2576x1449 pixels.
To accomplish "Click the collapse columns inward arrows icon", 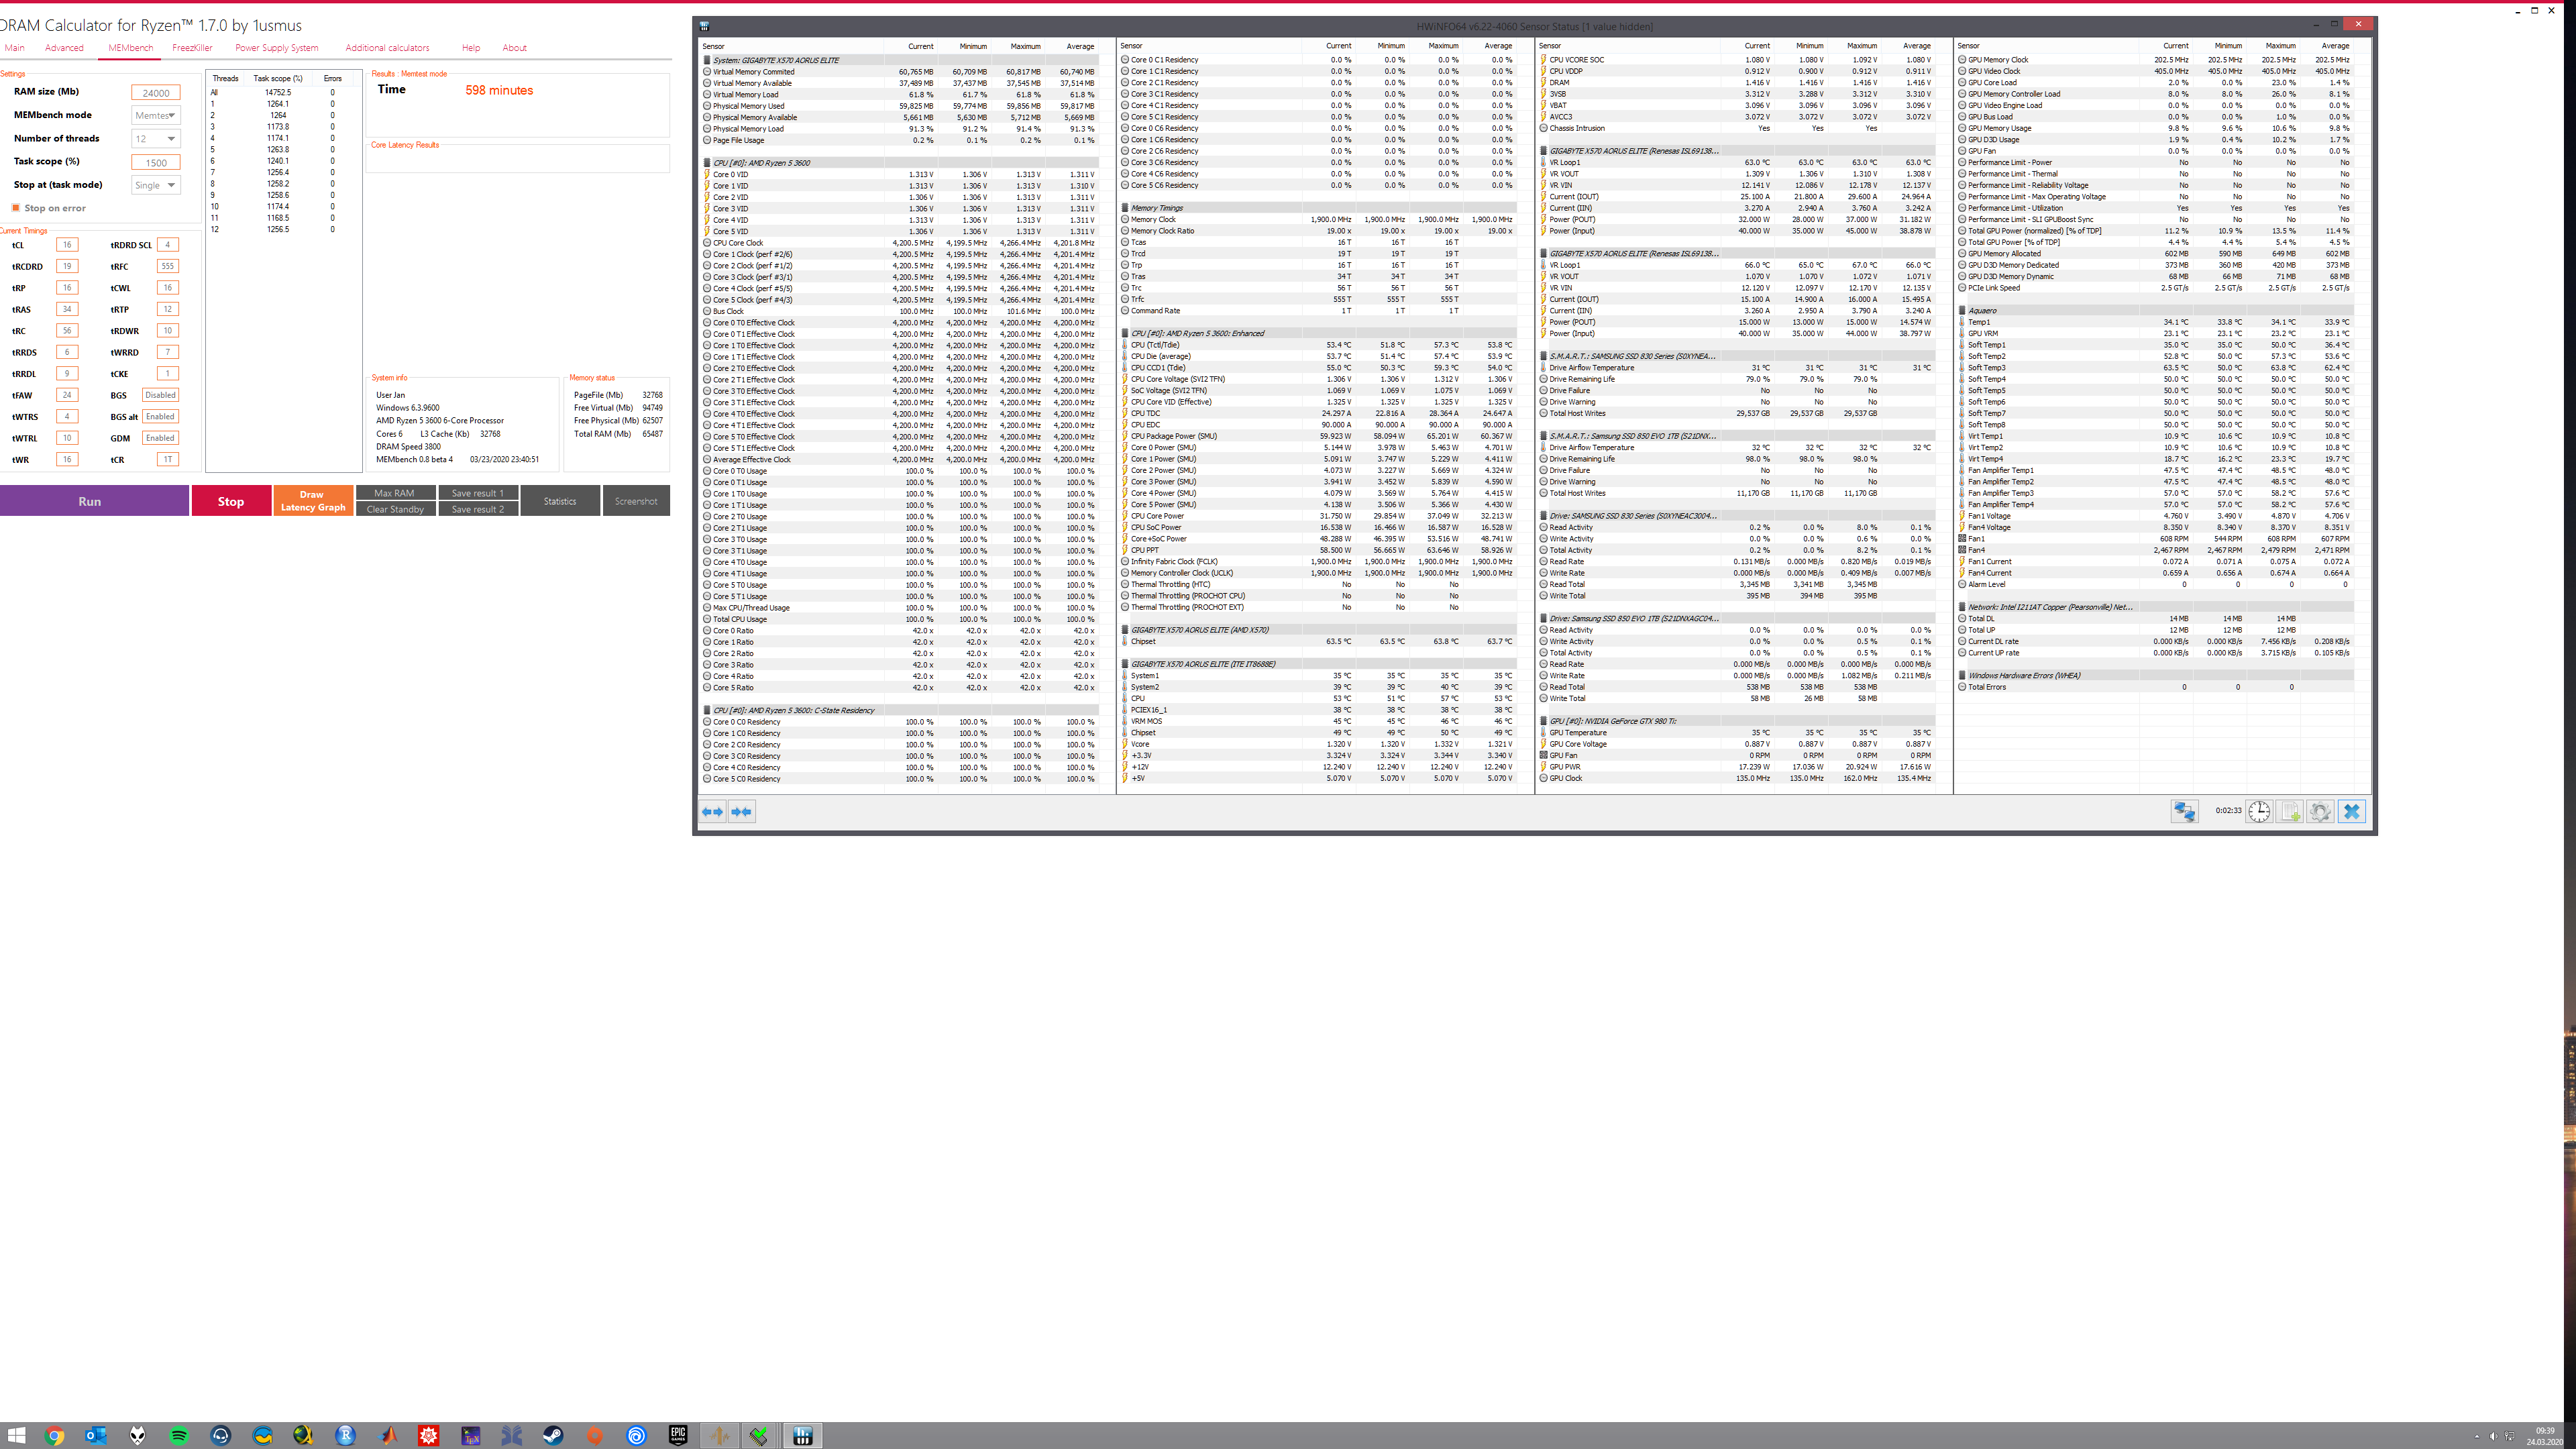I will 741,811.
